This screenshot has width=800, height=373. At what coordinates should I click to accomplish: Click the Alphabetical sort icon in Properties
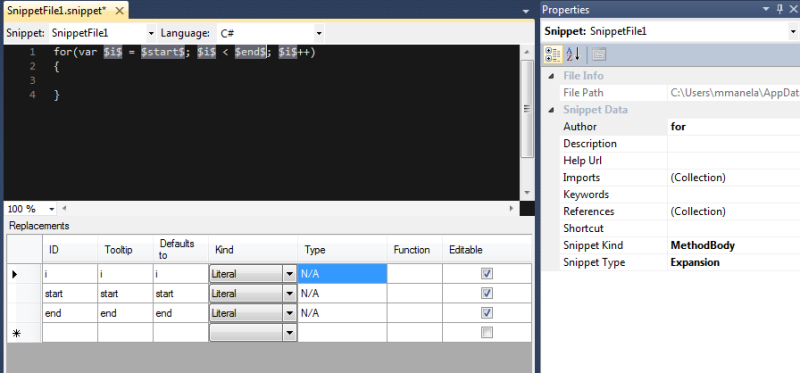tap(573, 55)
